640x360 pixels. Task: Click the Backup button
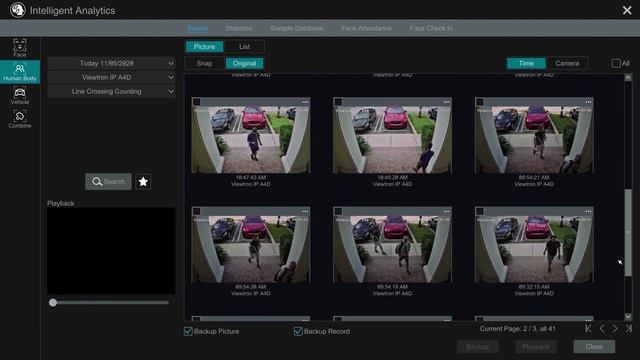click(478, 347)
